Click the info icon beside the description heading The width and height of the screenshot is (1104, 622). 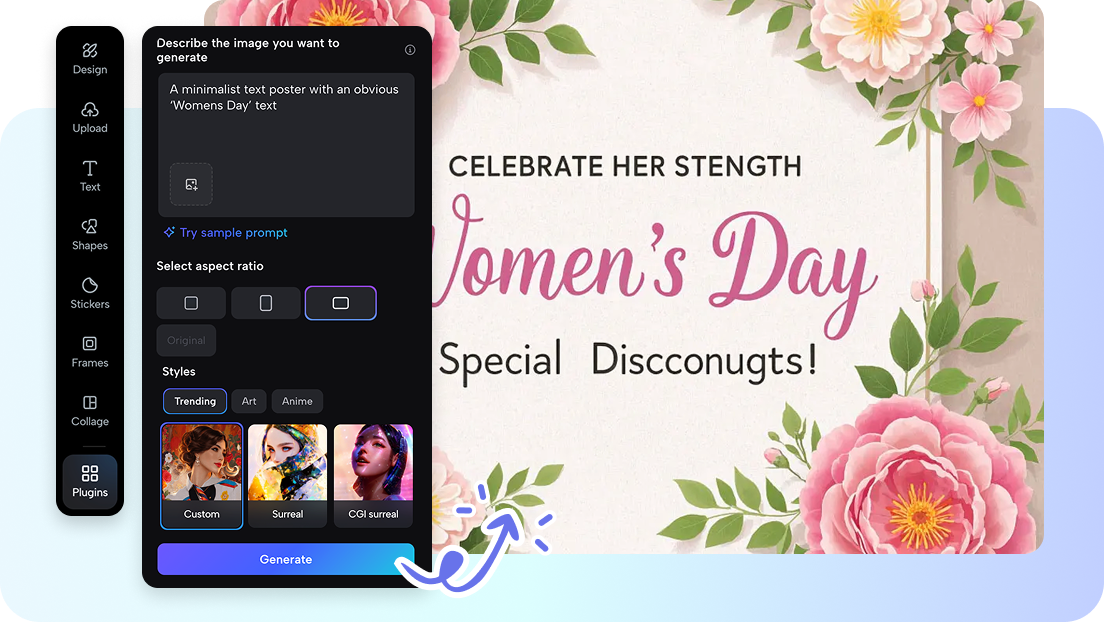(410, 50)
